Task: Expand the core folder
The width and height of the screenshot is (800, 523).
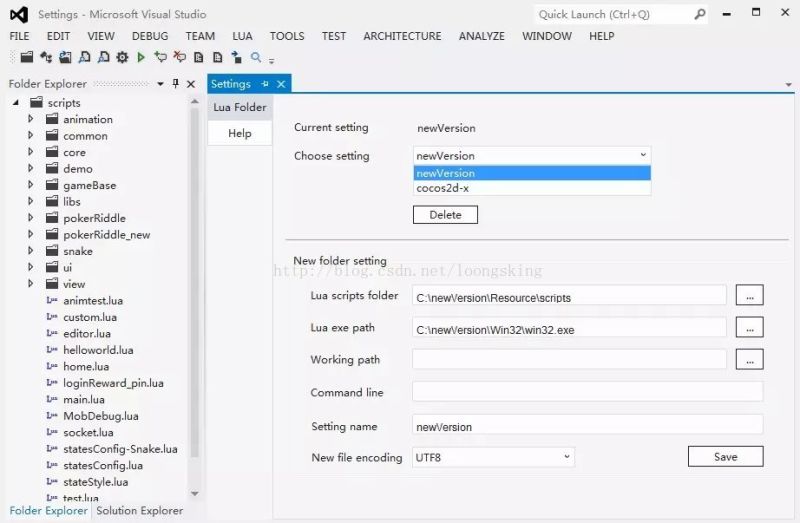Action: (x=31, y=152)
